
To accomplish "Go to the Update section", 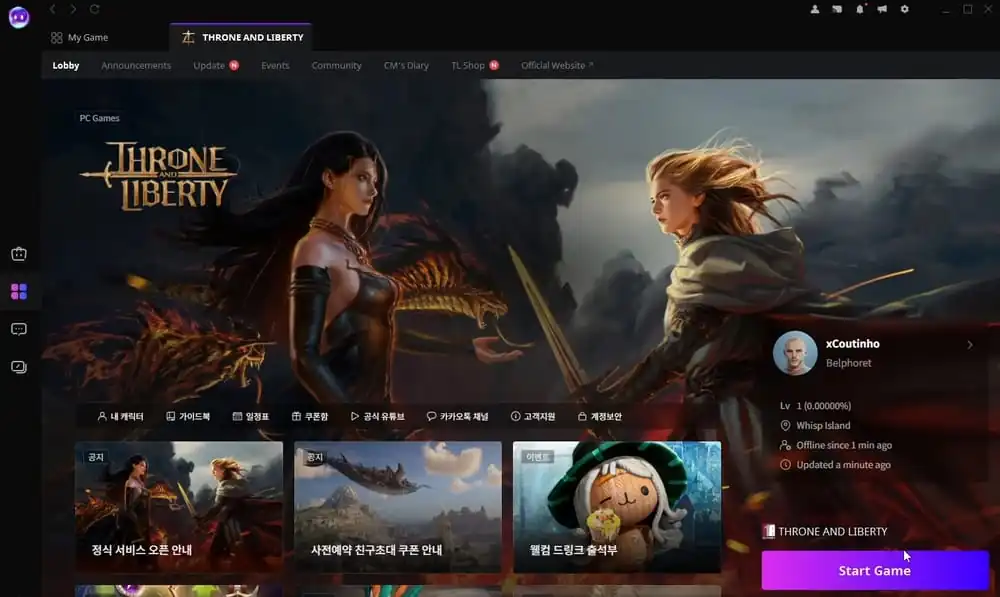I will tap(216, 65).
